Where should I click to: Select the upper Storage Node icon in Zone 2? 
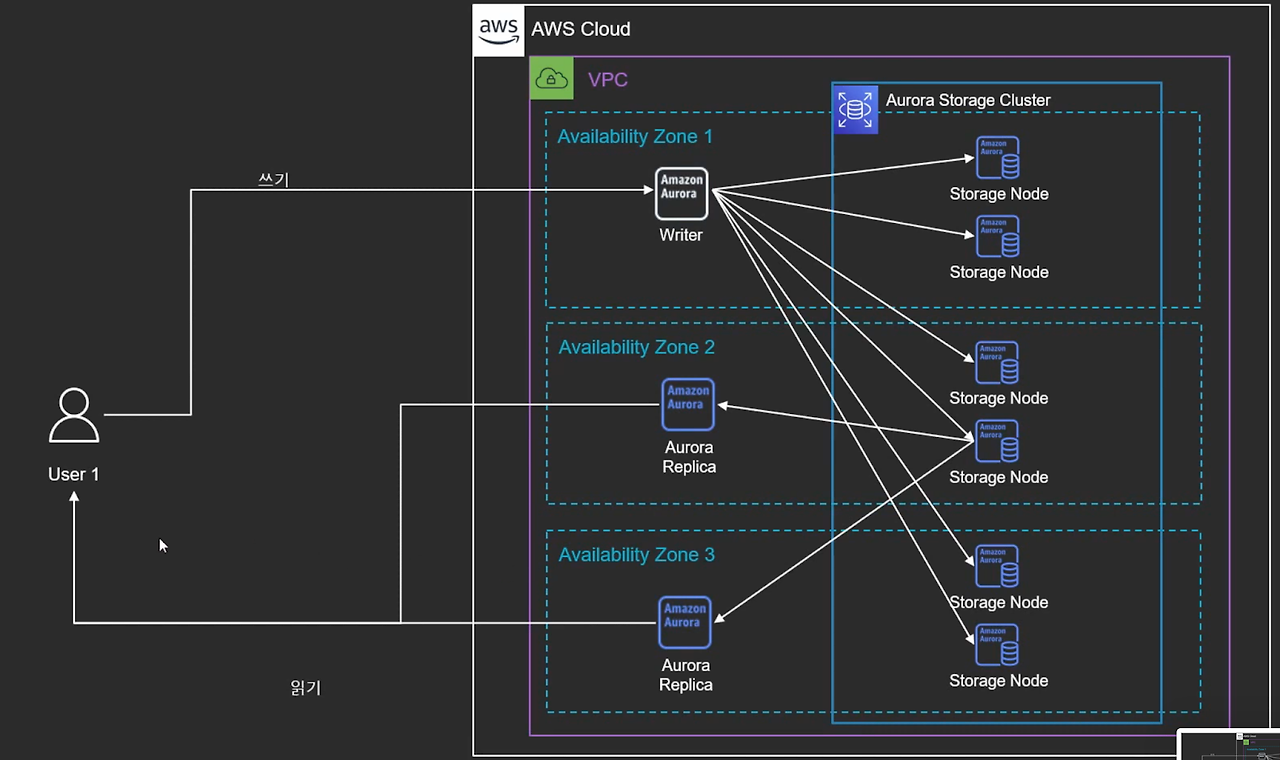998,363
